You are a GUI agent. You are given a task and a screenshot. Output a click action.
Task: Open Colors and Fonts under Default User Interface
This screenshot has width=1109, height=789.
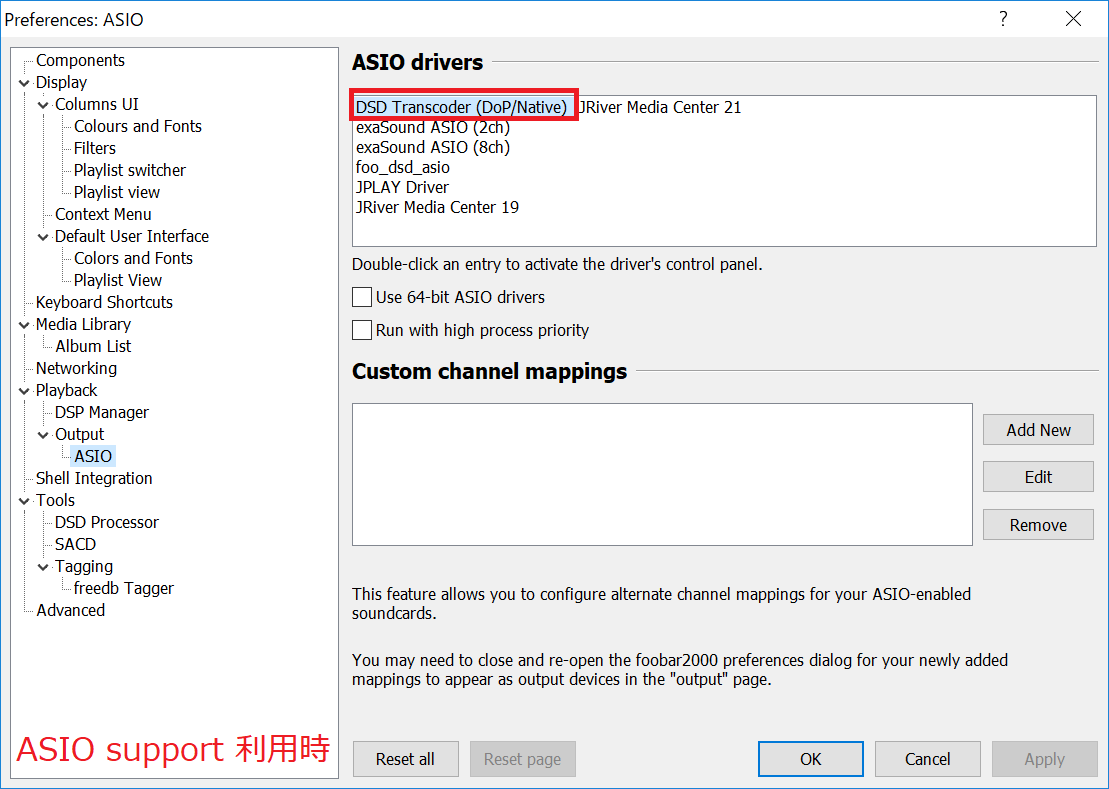click(x=133, y=258)
